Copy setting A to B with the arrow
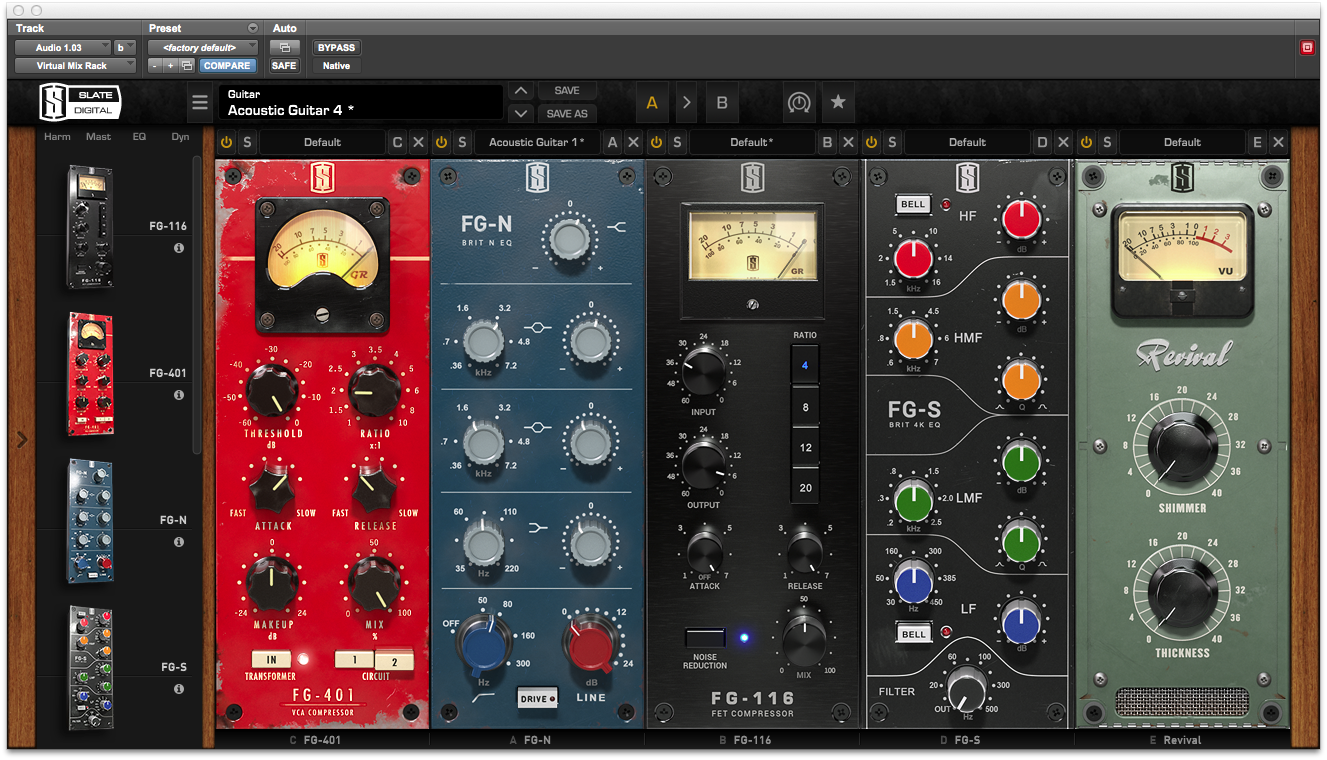The width and height of the screenshot is (1327, 760). click(x=687, y=103)
